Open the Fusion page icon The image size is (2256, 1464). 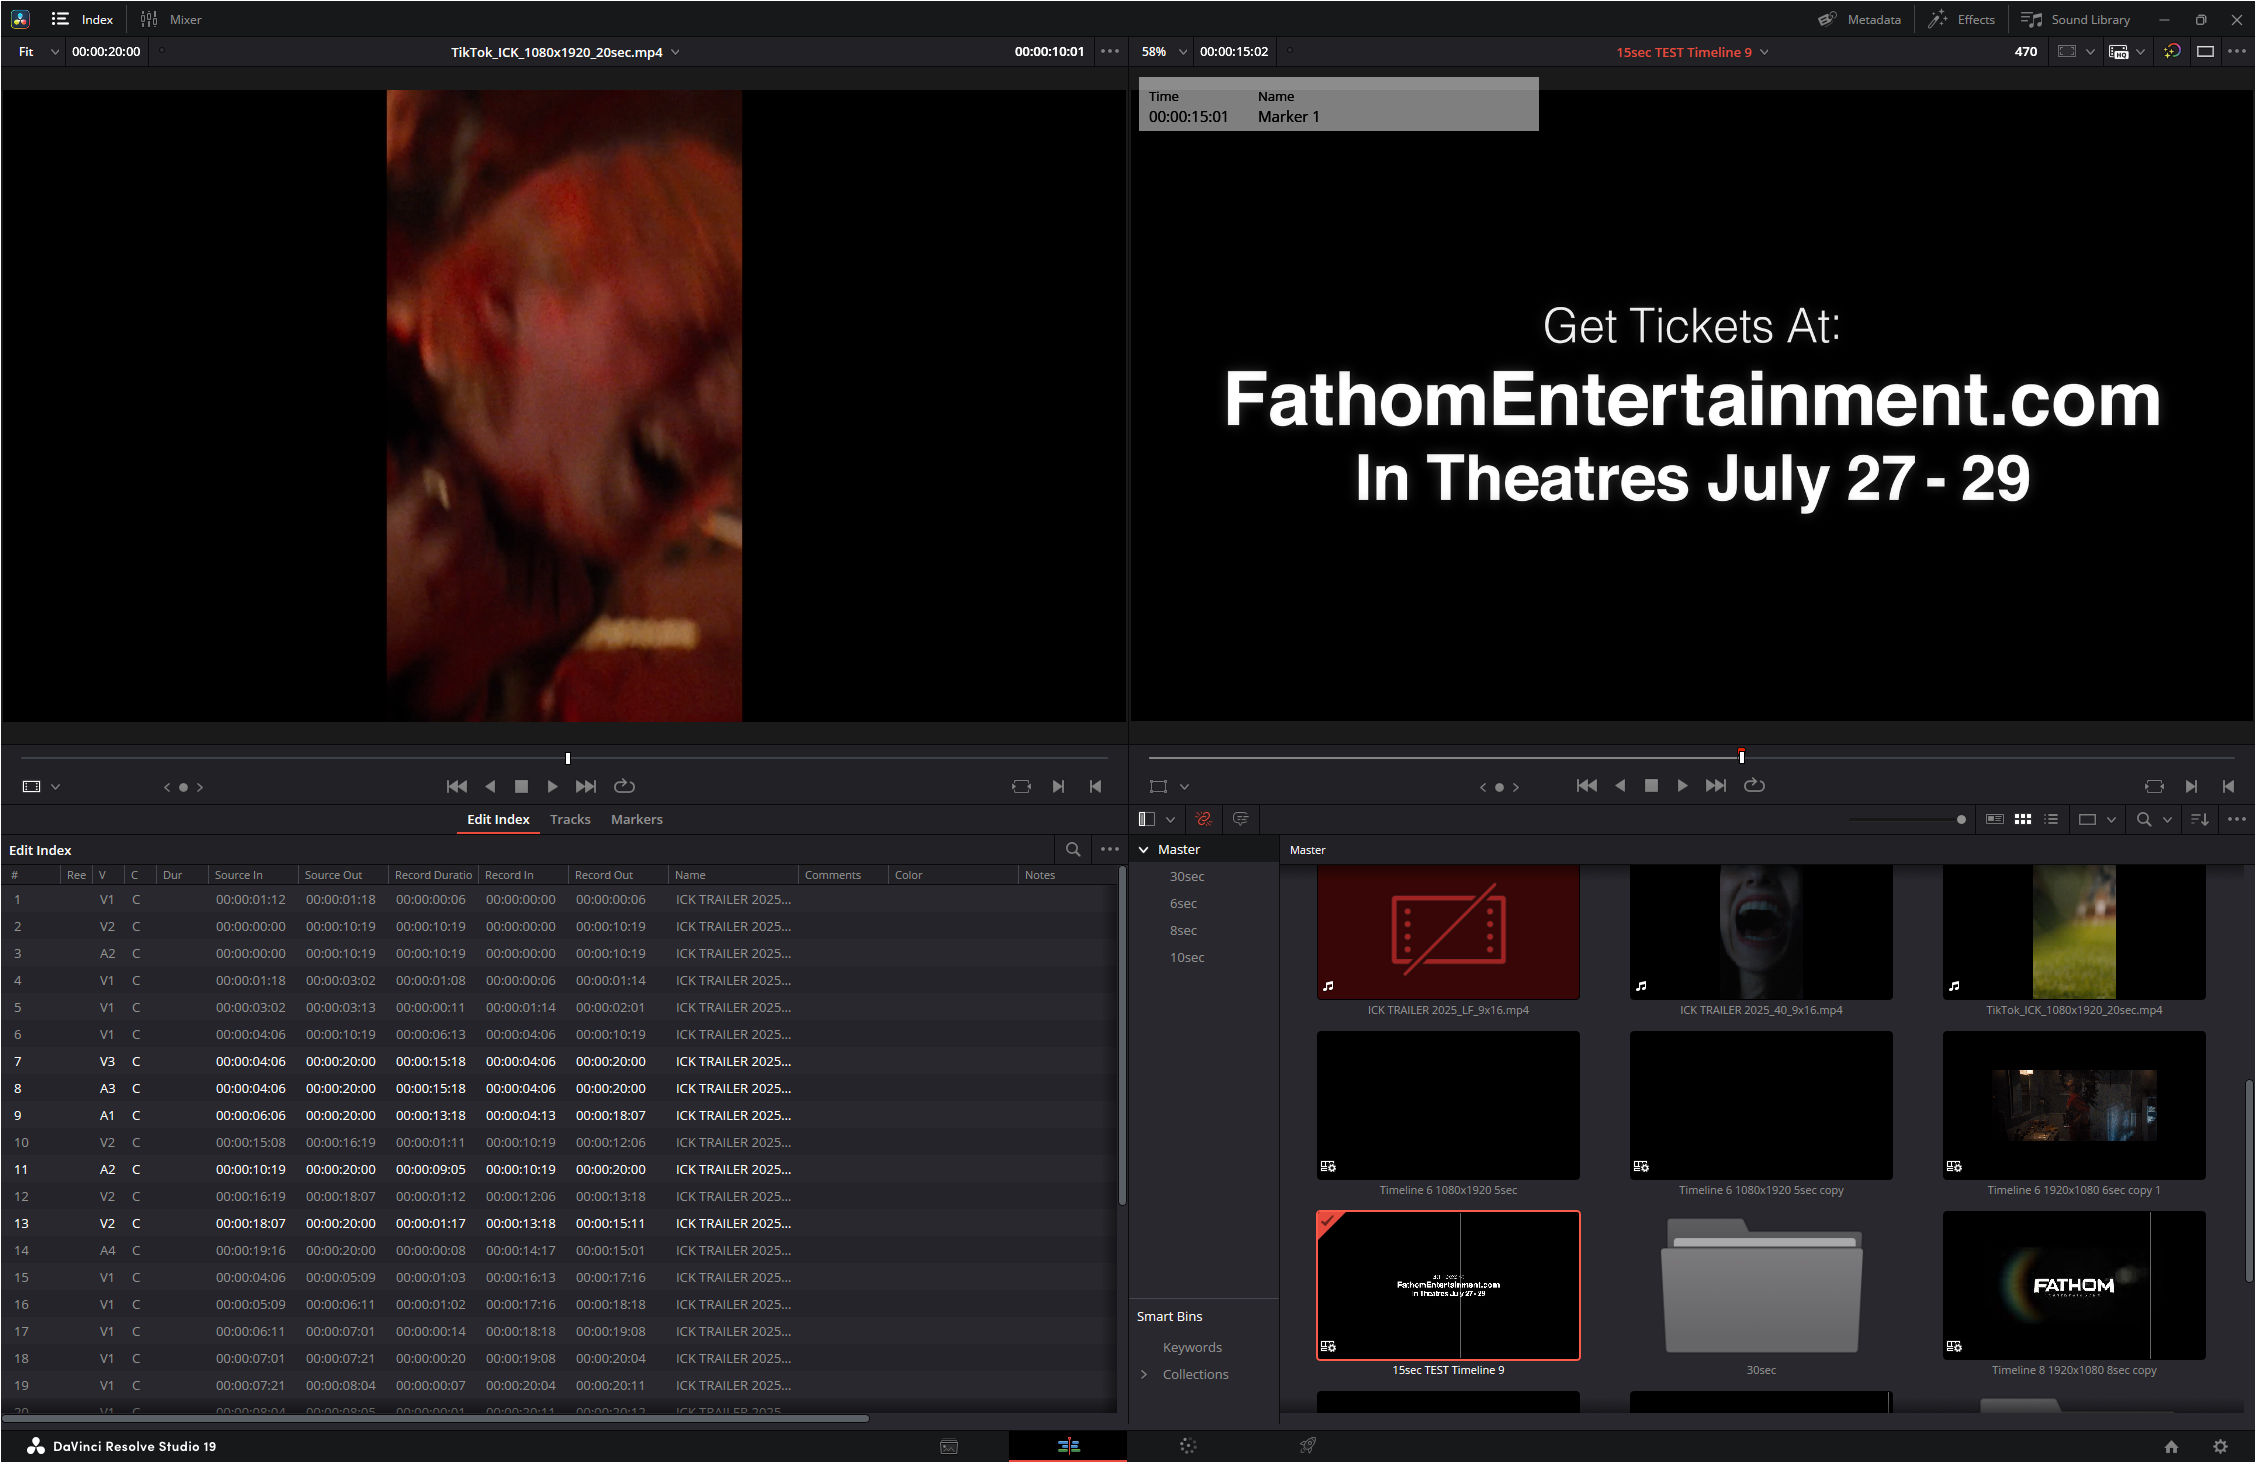(1188, 1446)
